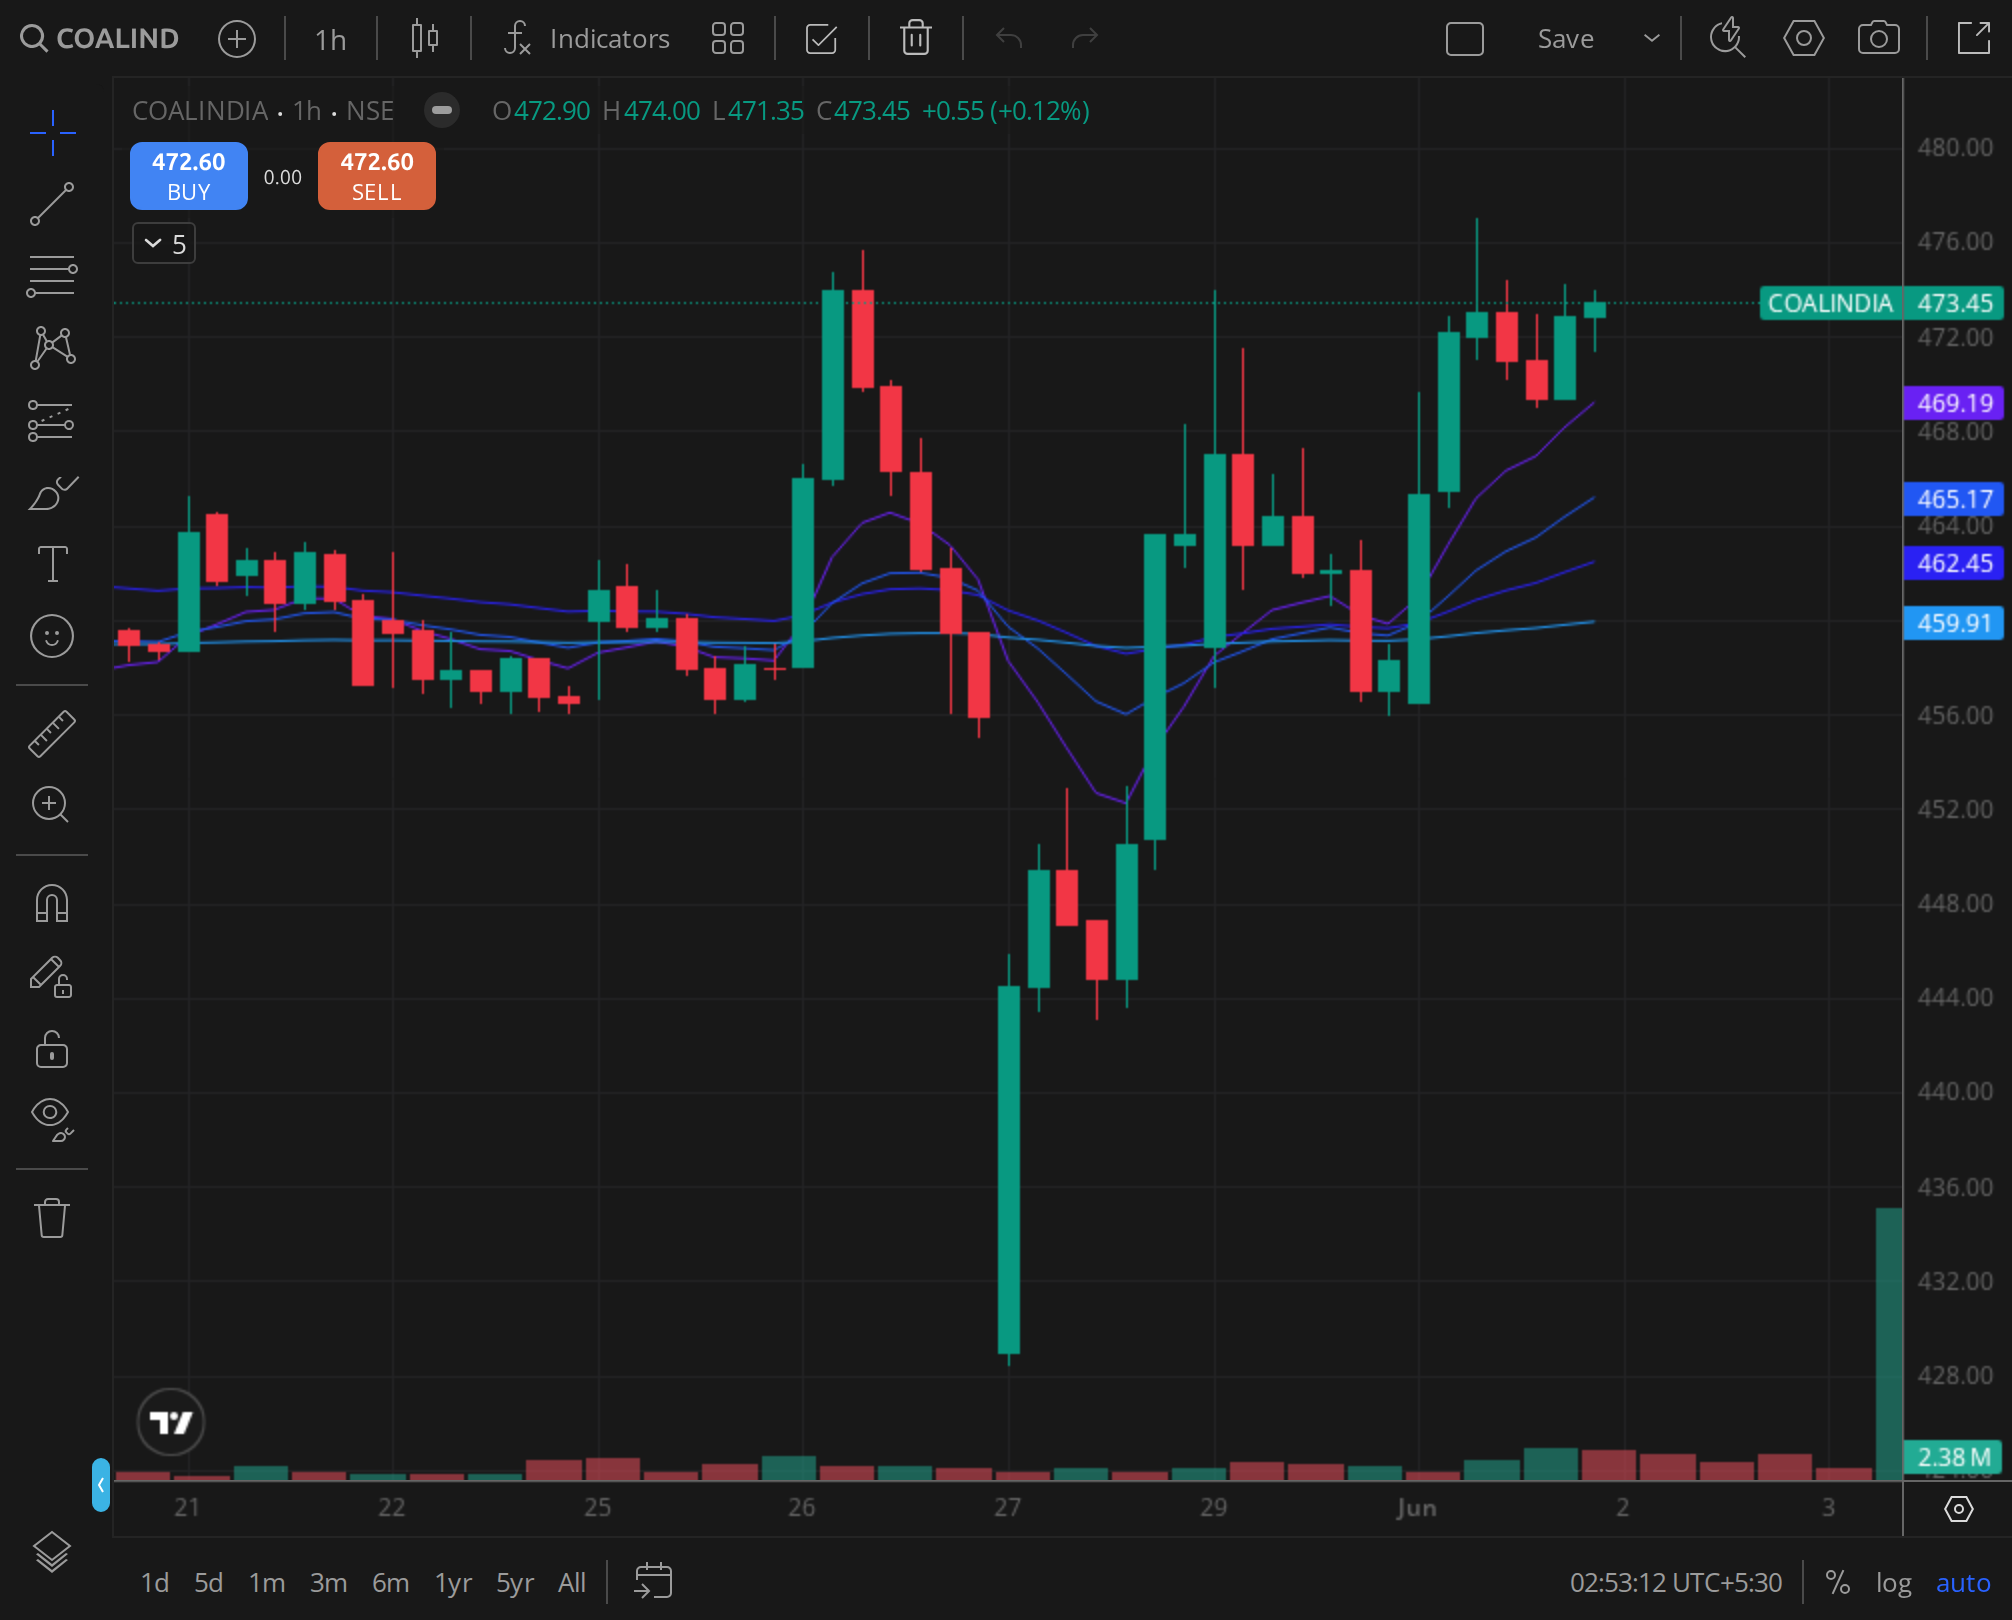Open quick search lightning icon
Viewport: 2012px width, 1620px height.
click(x=1727, y=39)
